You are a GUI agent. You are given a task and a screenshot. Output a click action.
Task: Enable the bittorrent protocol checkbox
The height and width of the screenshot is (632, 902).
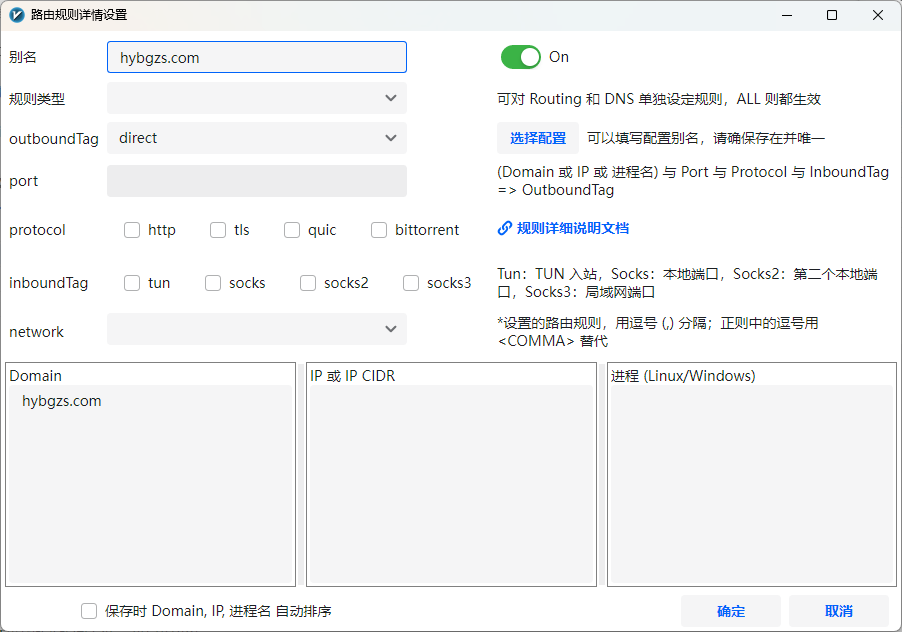point(379,230)
